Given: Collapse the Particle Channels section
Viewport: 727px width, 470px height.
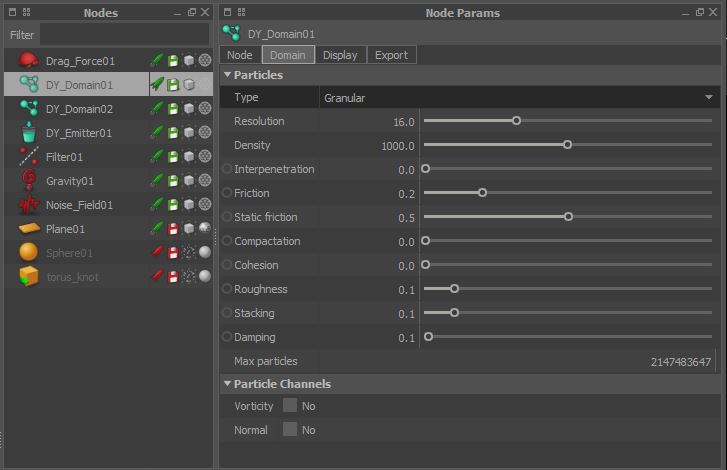Looking at the screenshot, I should pos(228,384).
